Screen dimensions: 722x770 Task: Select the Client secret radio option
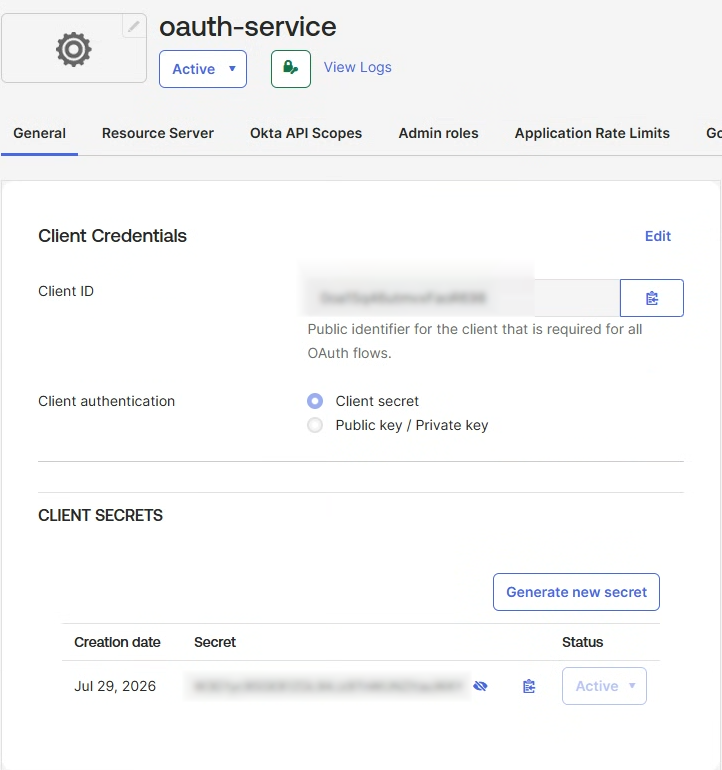[x=315, y=401]
